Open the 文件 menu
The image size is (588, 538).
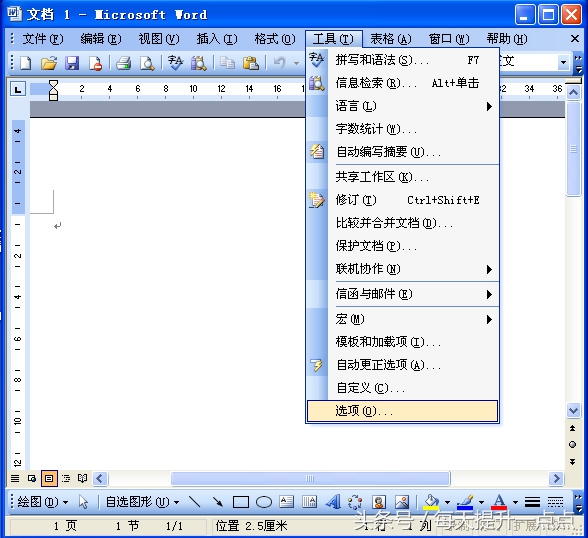pos(43,39)
